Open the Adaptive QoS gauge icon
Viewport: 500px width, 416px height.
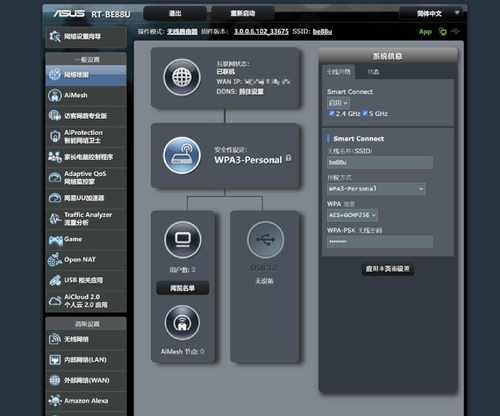[x=55, y=177]
